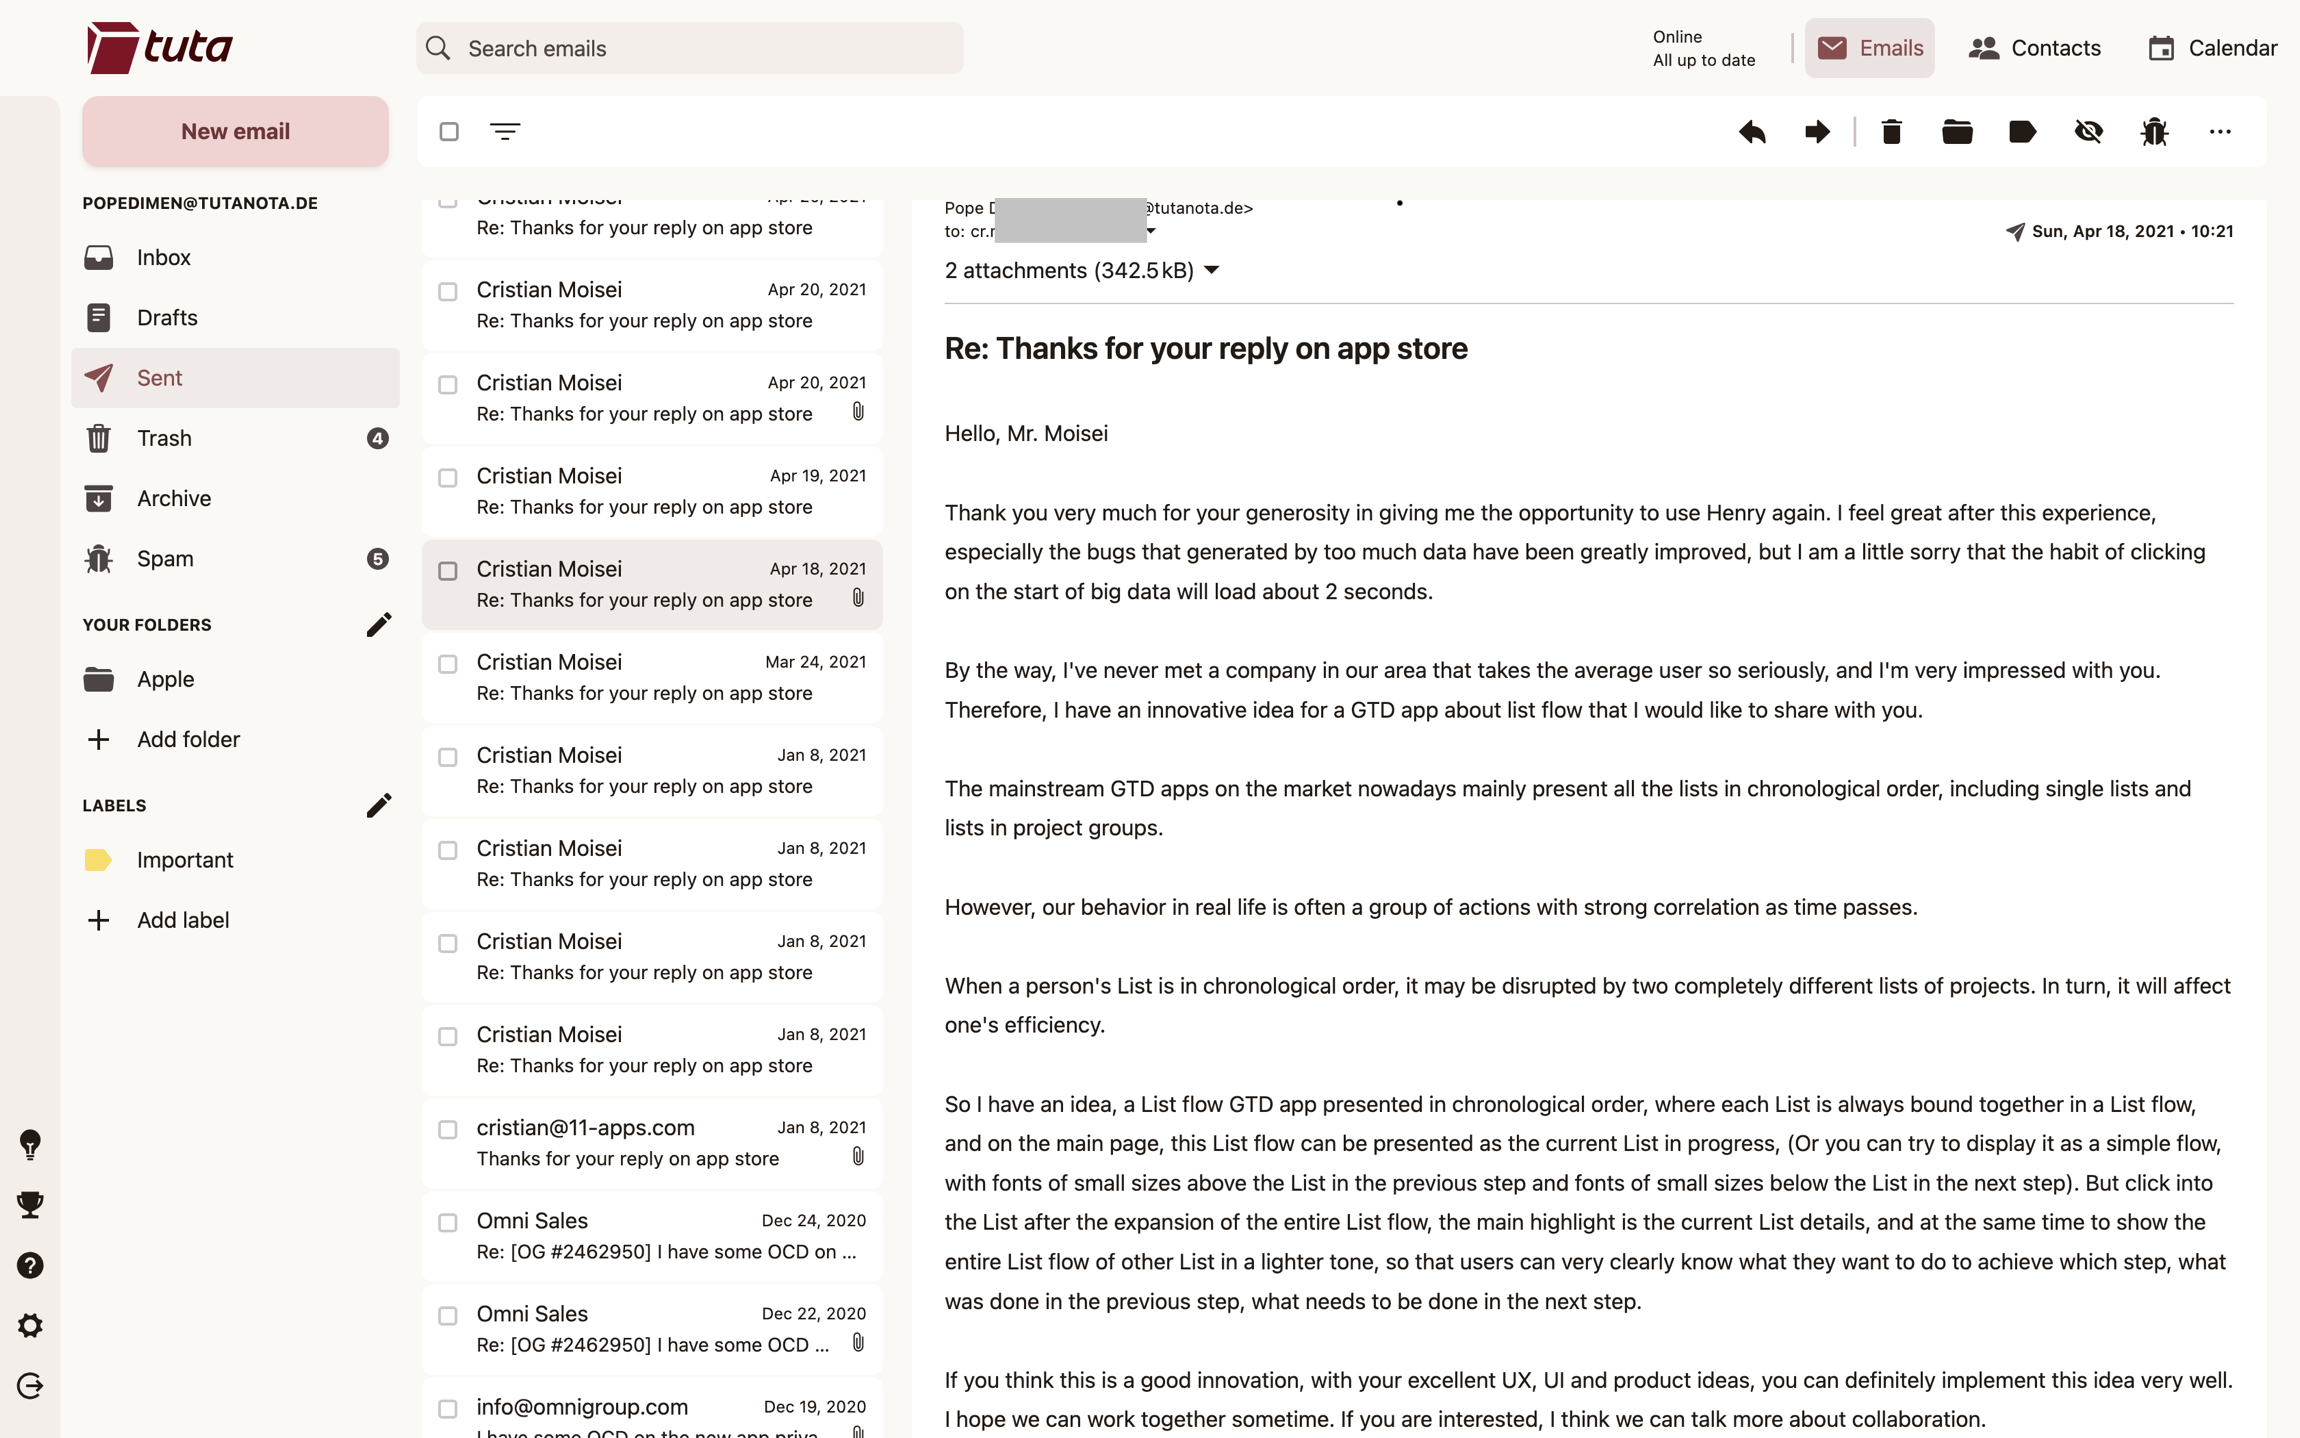Click the New email button
The image size is (2300, 1438).
[x=235, y=131]
